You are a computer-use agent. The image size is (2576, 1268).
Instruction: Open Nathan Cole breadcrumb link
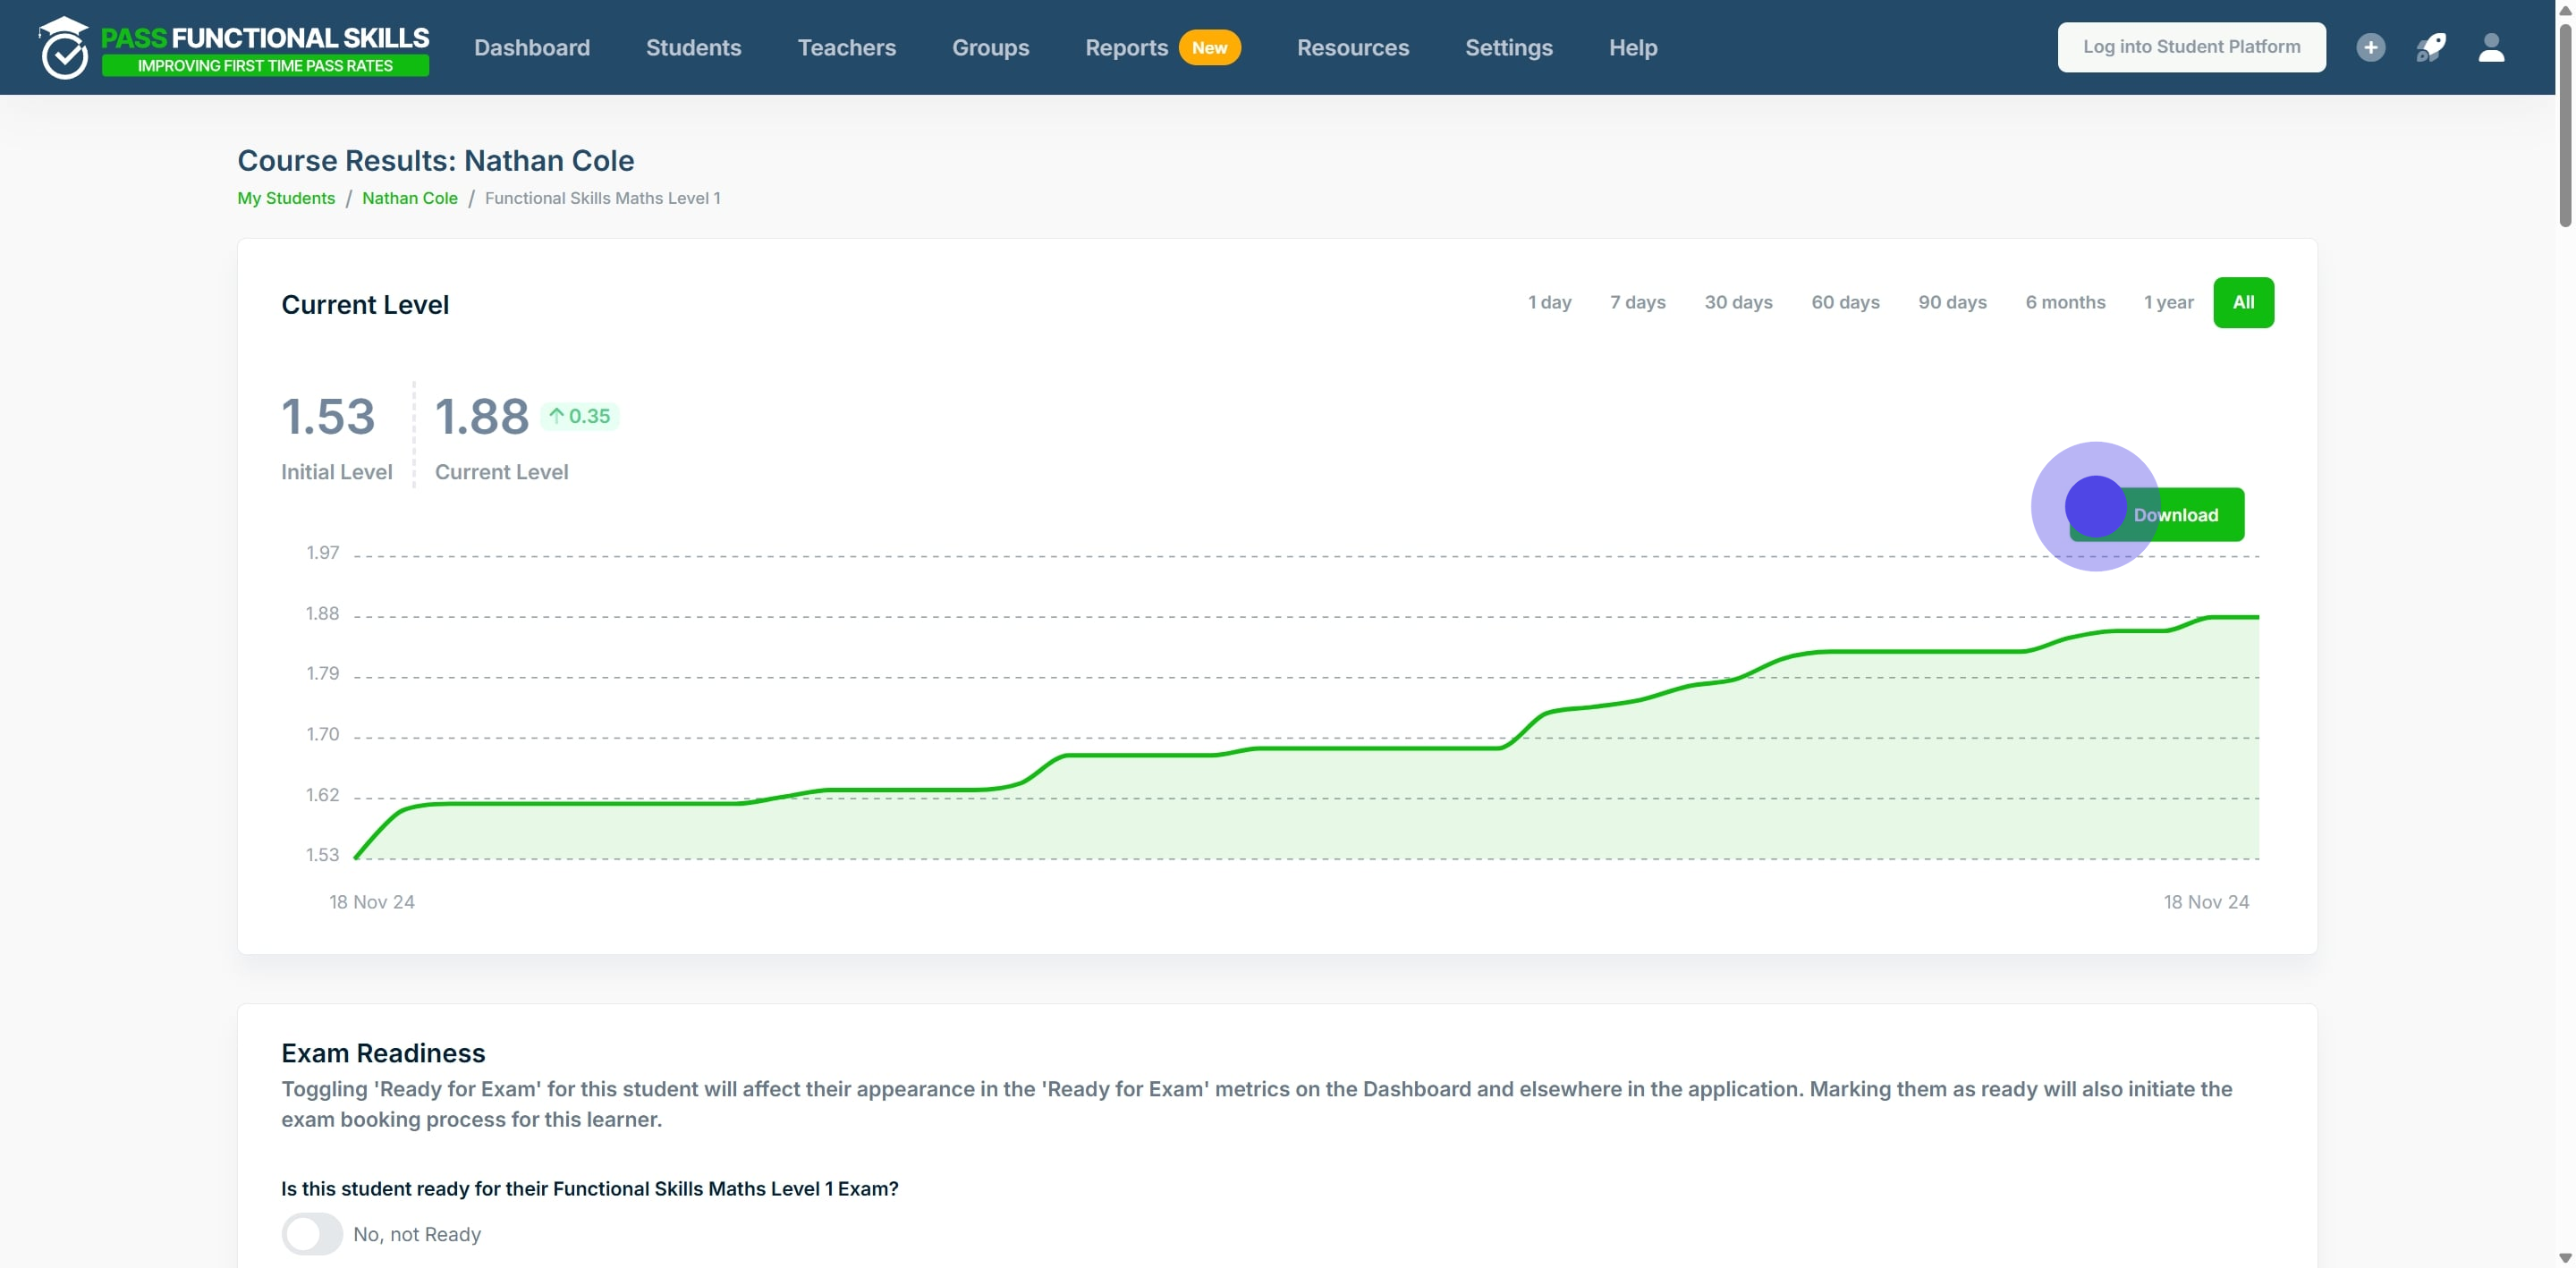pos(409,198)
